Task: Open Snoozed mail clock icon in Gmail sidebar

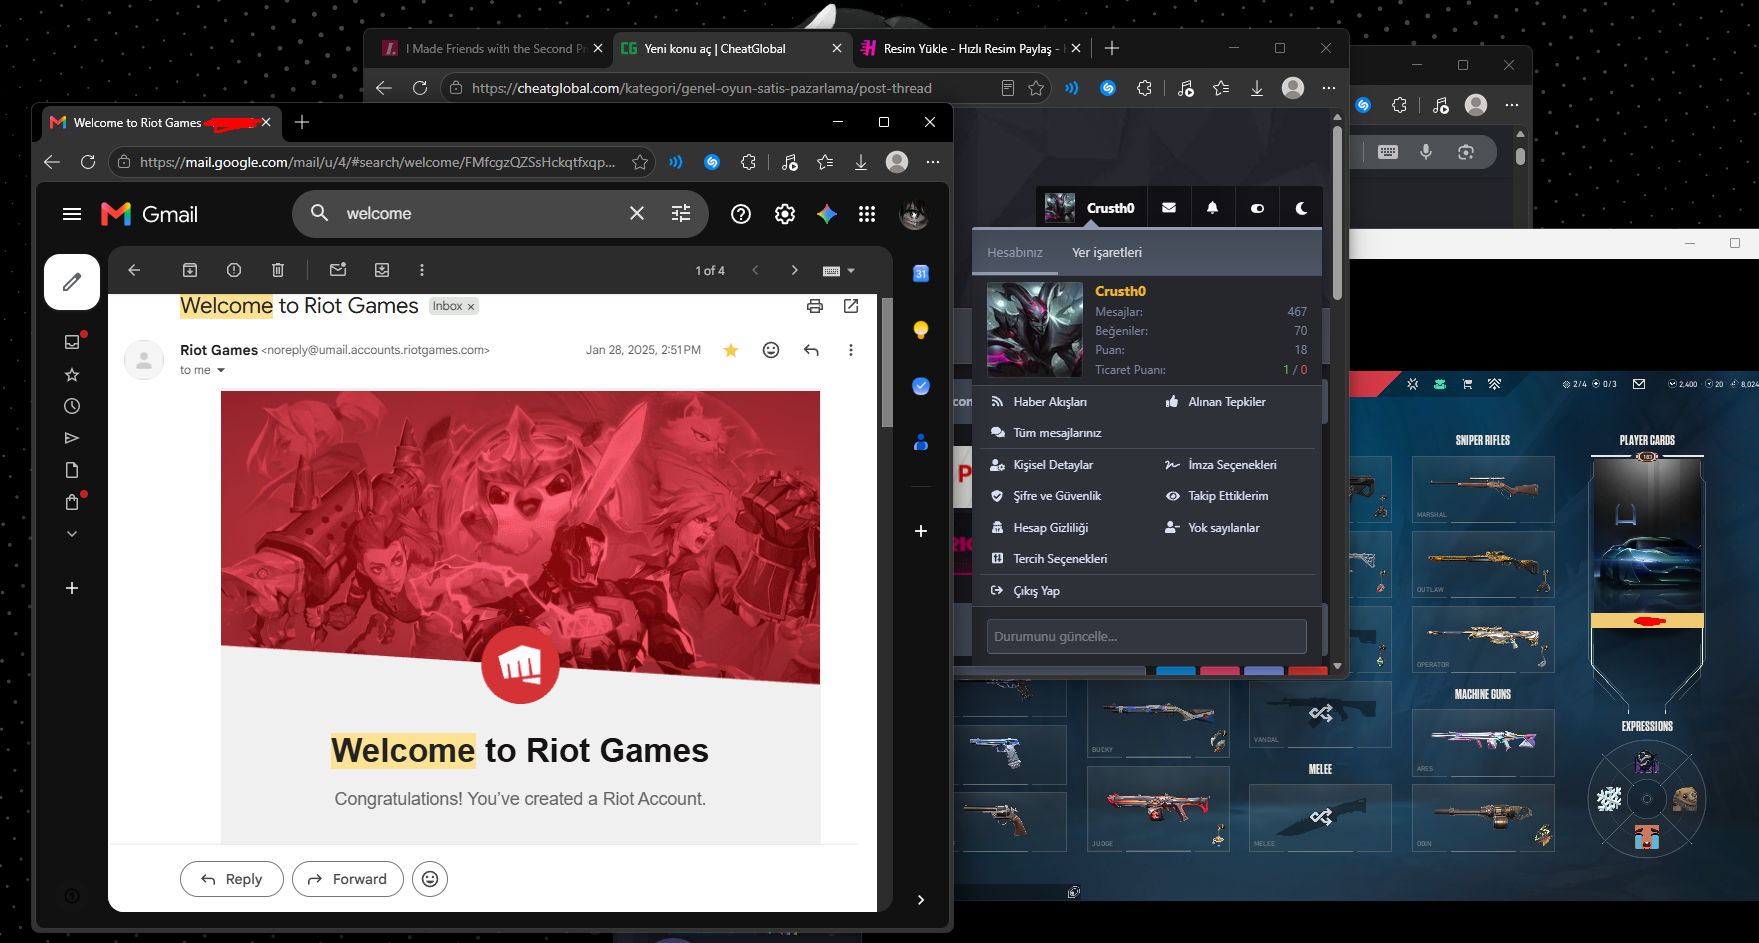Action: (x=72, y=406)
